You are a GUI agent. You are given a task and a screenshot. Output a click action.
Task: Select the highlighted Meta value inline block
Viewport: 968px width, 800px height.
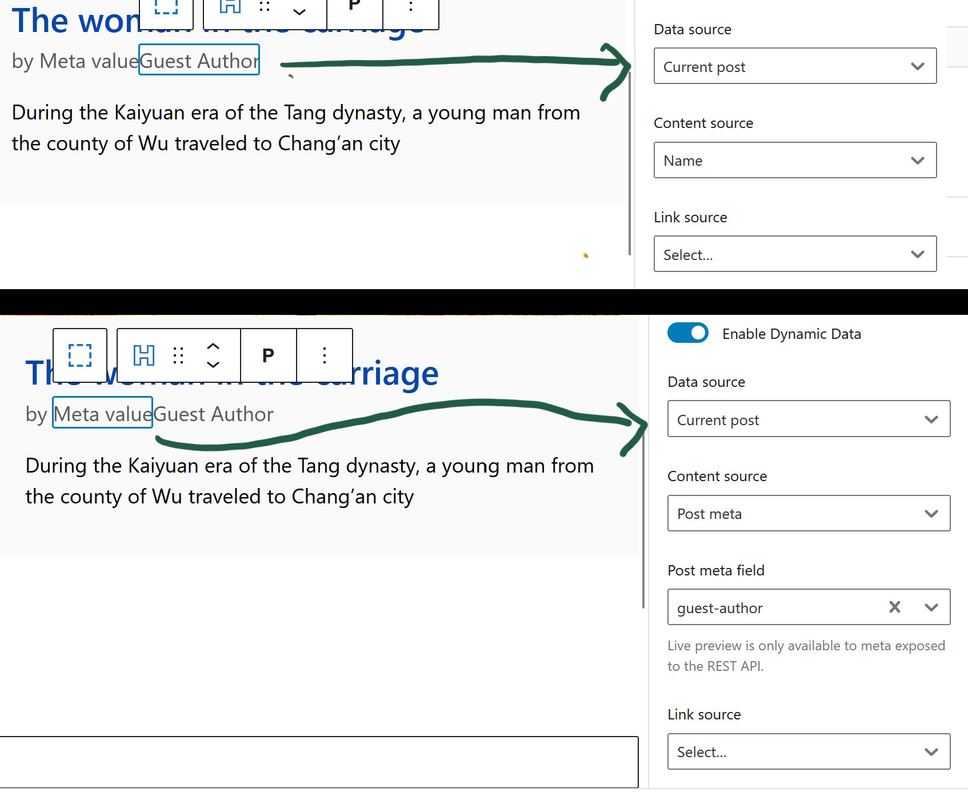(x=102, y=414)
